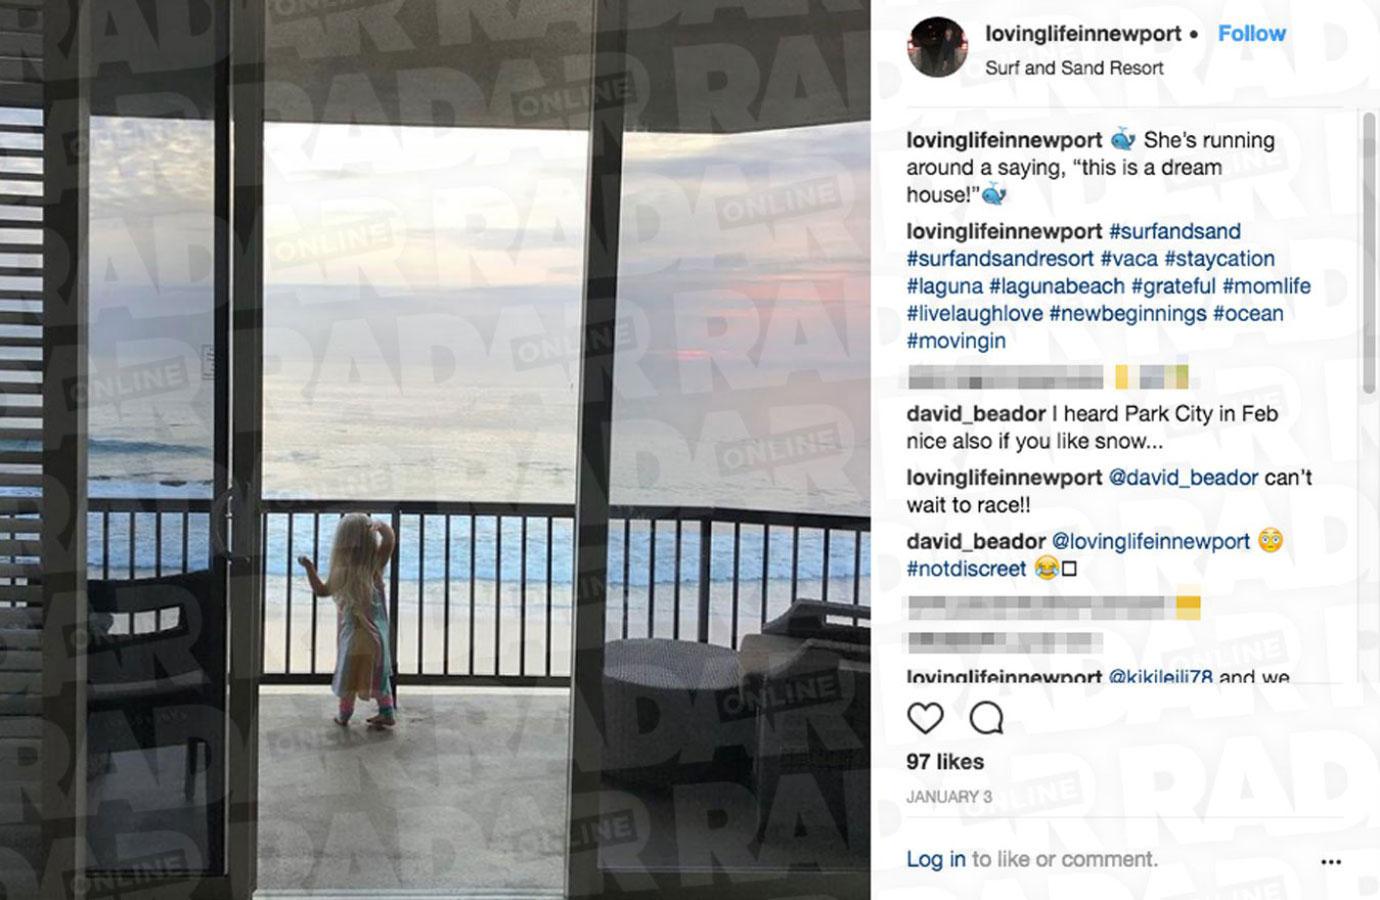
Task: Open the Surf and Sand Resort location
Action: click(x=1074, y=68)
